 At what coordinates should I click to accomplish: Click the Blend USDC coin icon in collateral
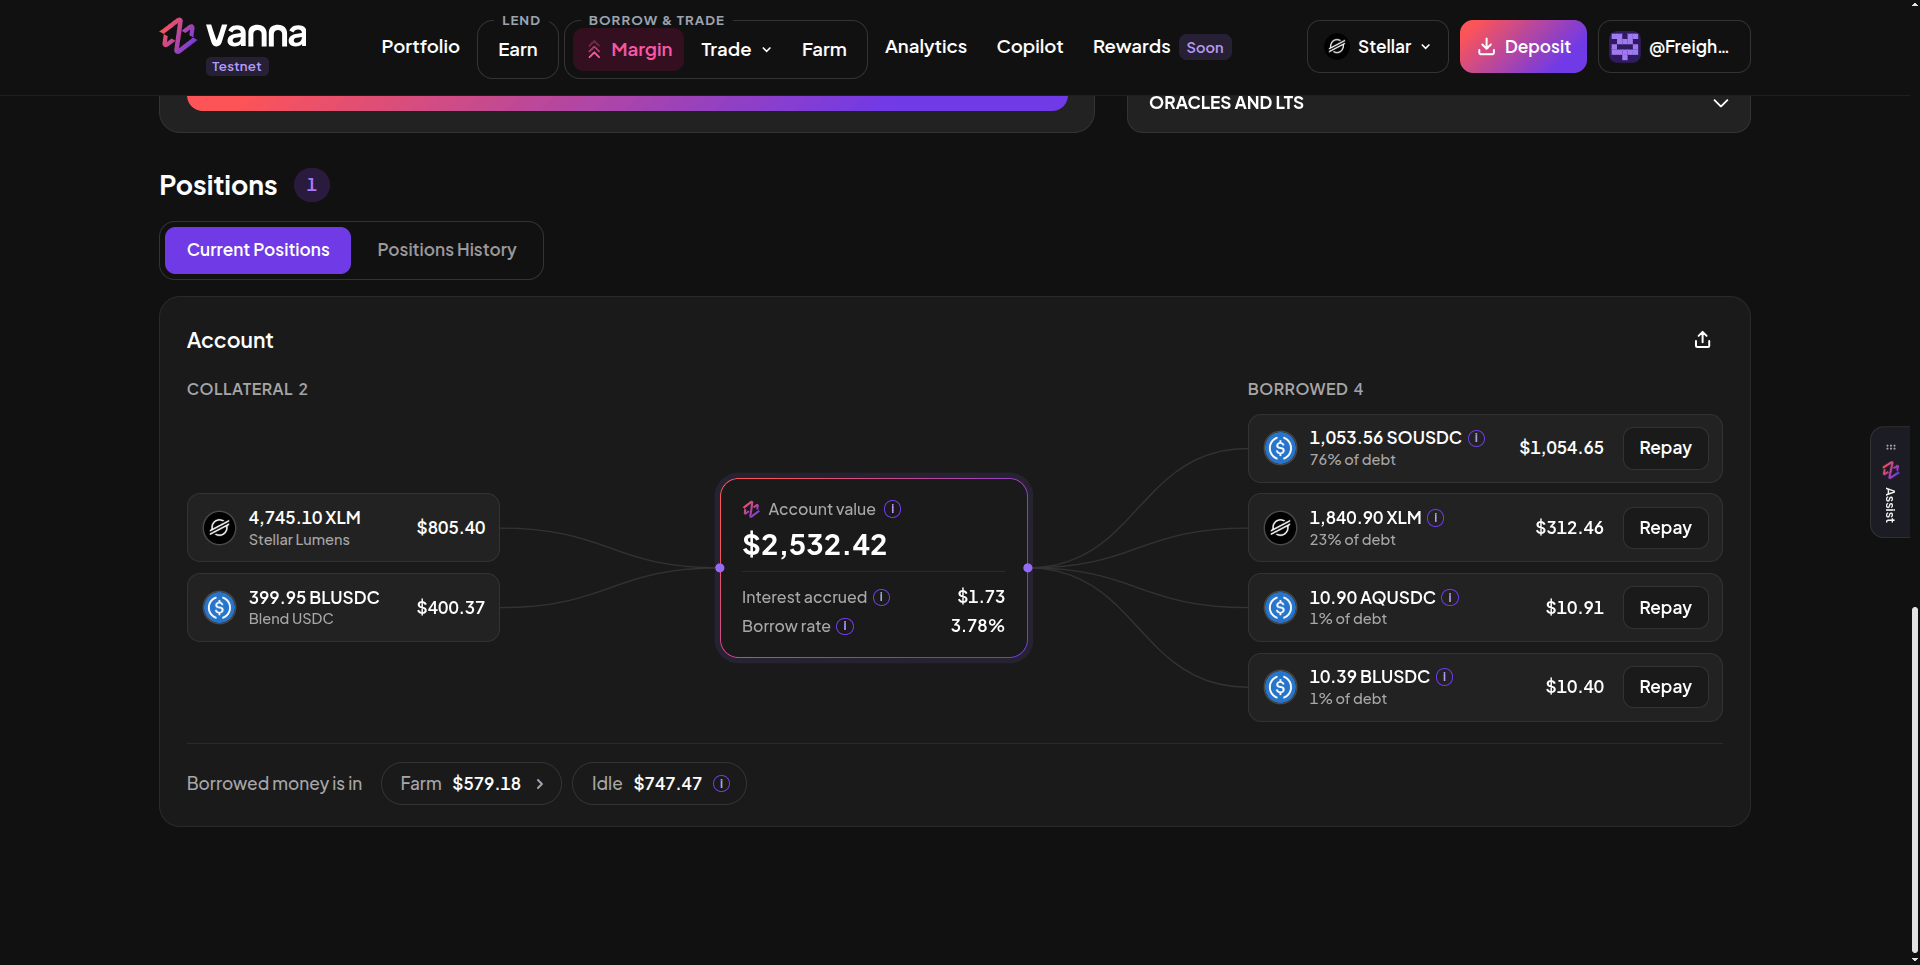pyautogui.click(x=219, y=607)
